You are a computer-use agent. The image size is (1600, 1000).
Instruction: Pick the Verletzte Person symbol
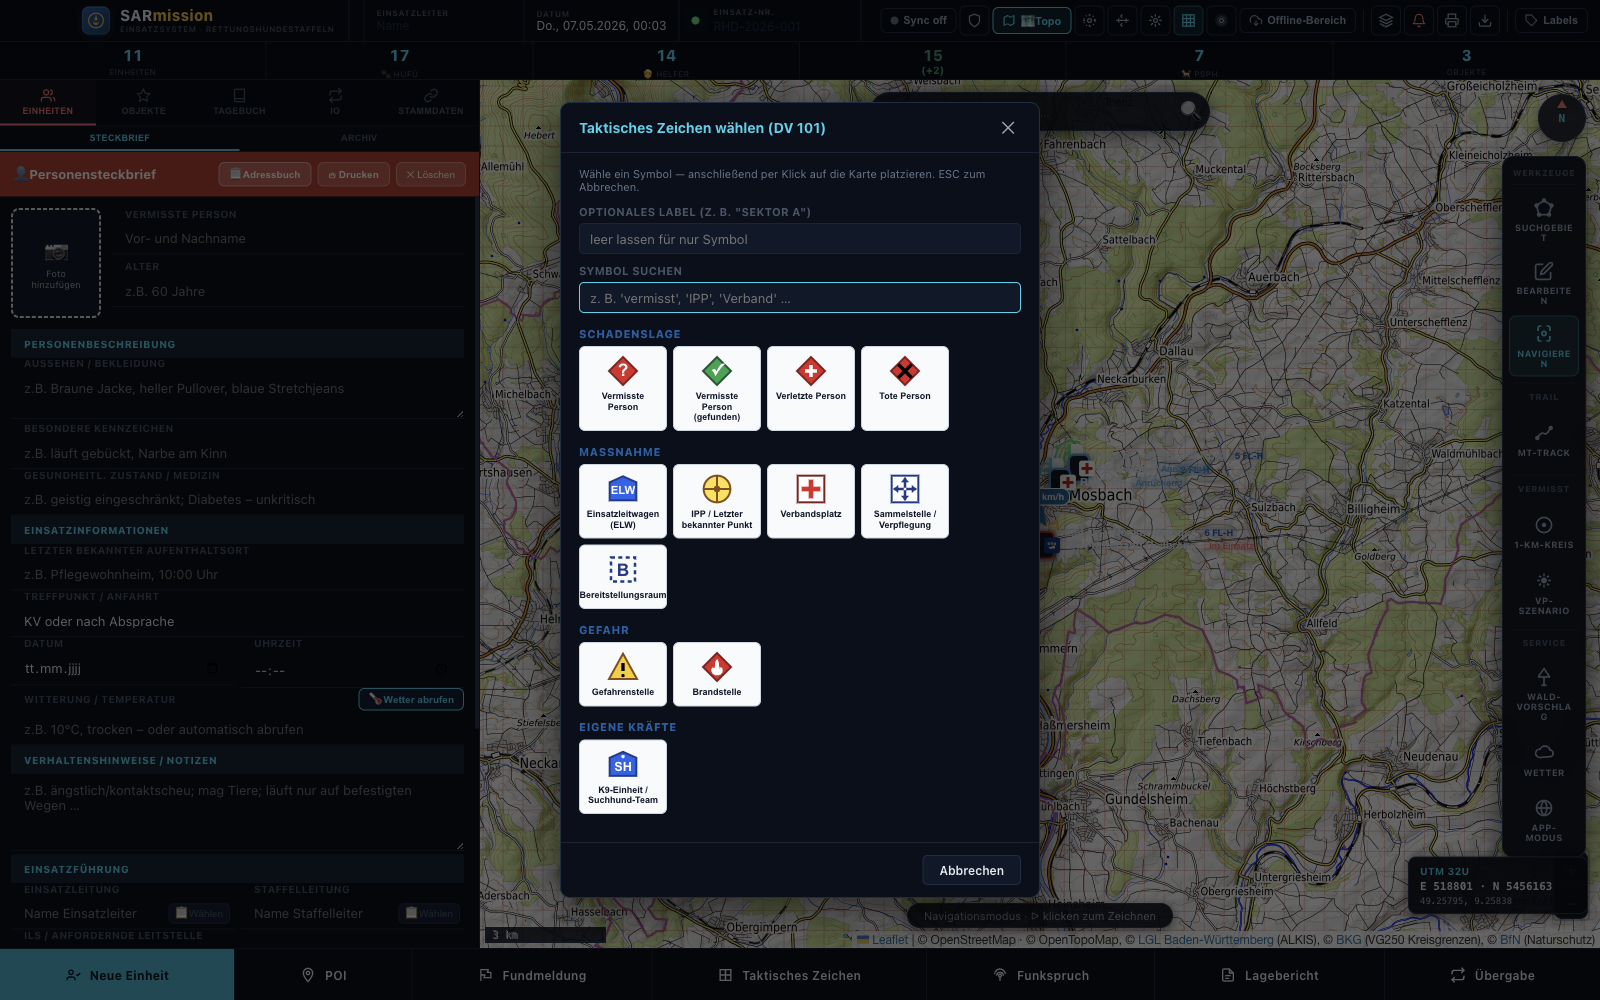click(811, 388)
